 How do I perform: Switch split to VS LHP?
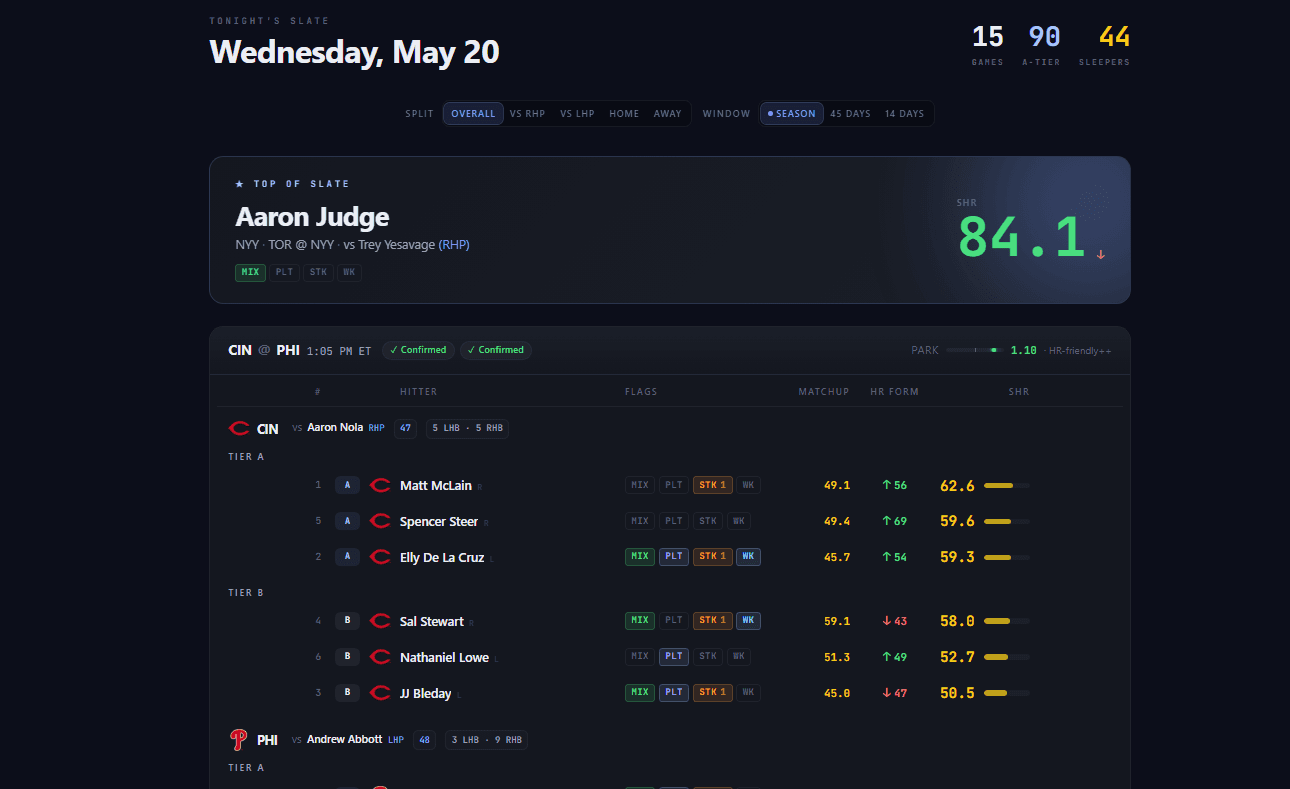pyautogui.click(x=577, y=114)
